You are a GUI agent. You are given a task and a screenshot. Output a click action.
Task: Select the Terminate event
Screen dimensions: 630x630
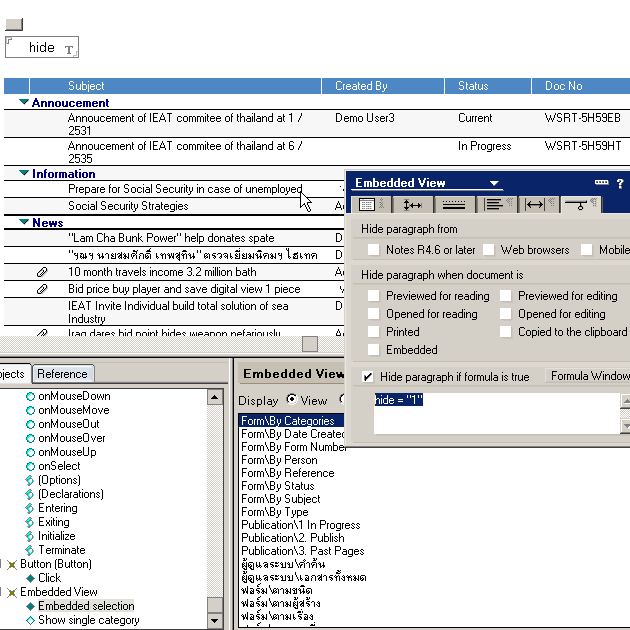(62, 550)
